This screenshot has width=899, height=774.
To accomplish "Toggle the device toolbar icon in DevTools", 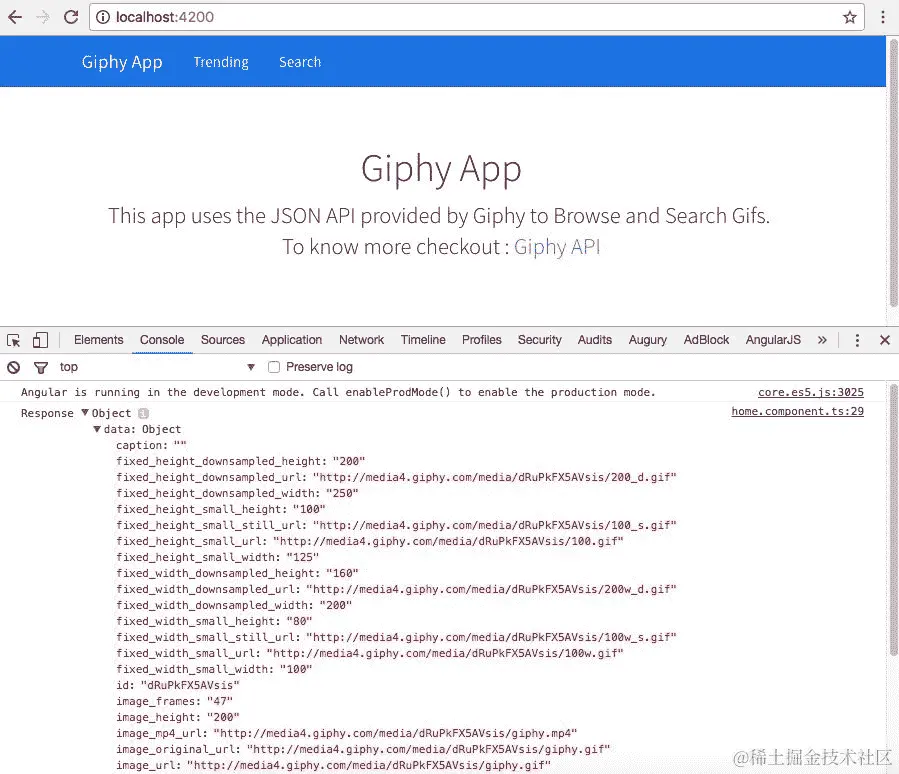I will 40,340.
